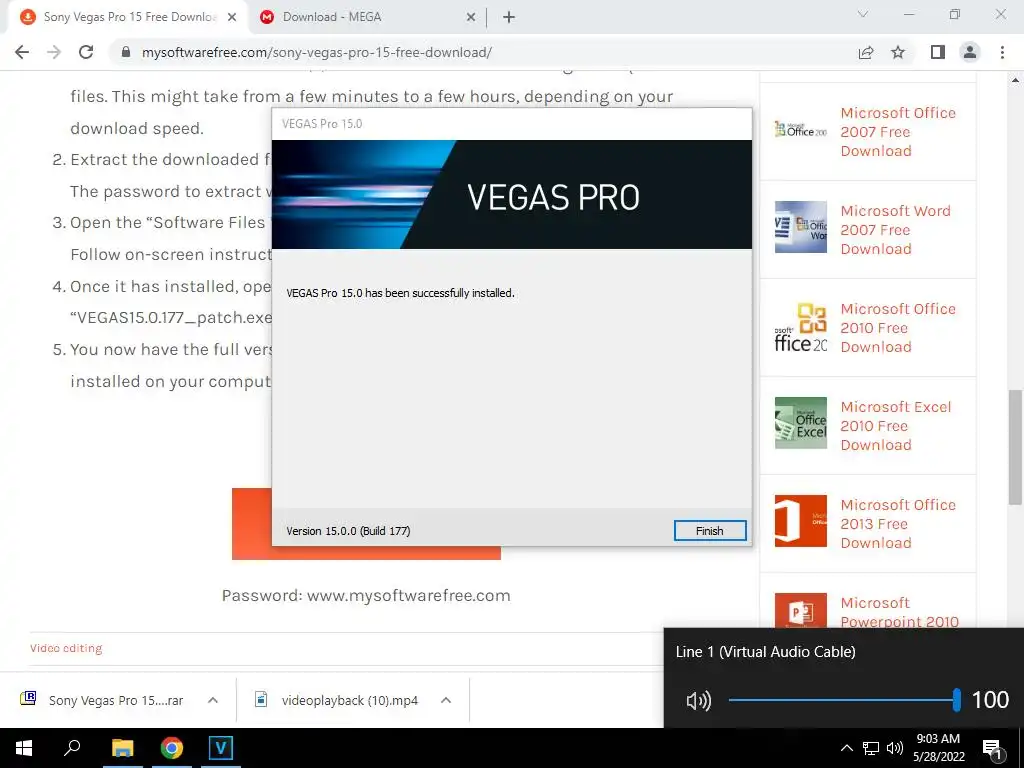The image size is (1024, 768).
Task: Open Google Chrome from taskbar
Action: (172, 748)
